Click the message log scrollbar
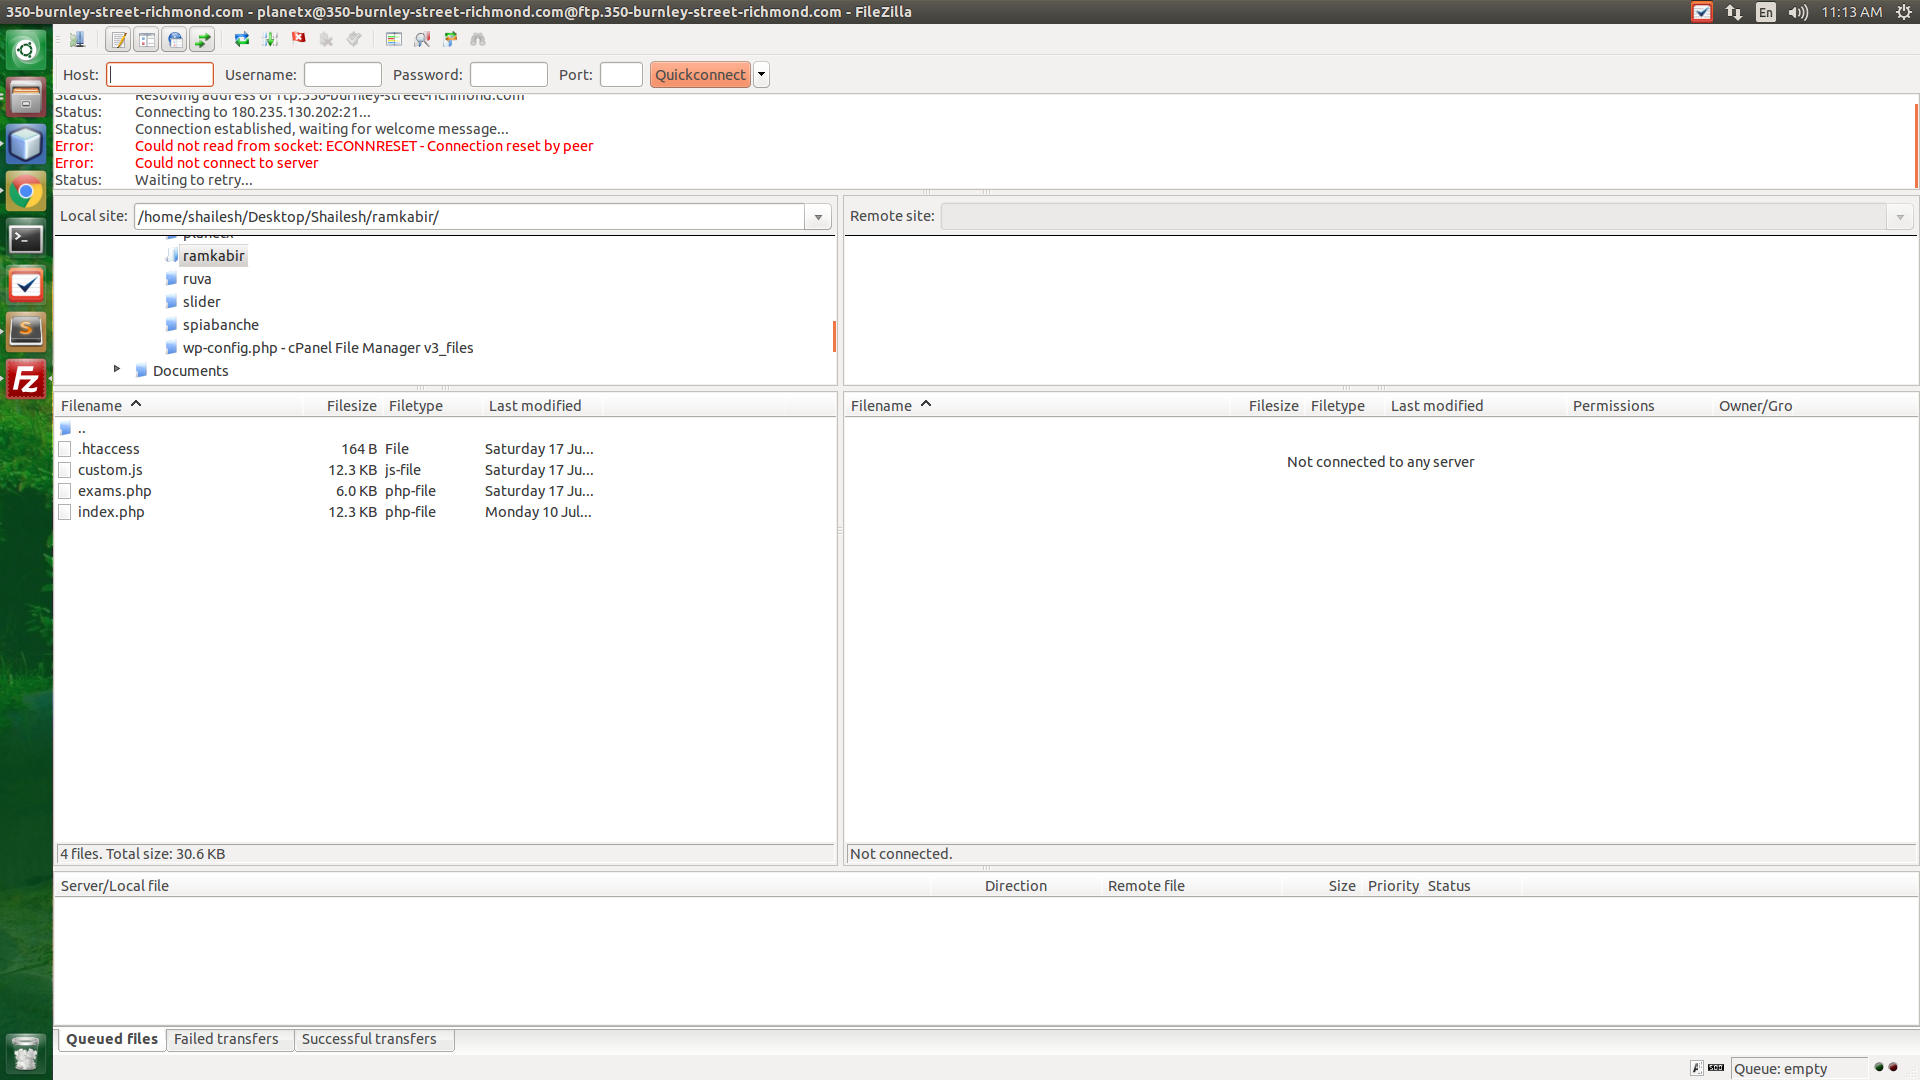The height and width of the screenshot is (1080, 1920). pyautogui.click(x=1916, y=145)
